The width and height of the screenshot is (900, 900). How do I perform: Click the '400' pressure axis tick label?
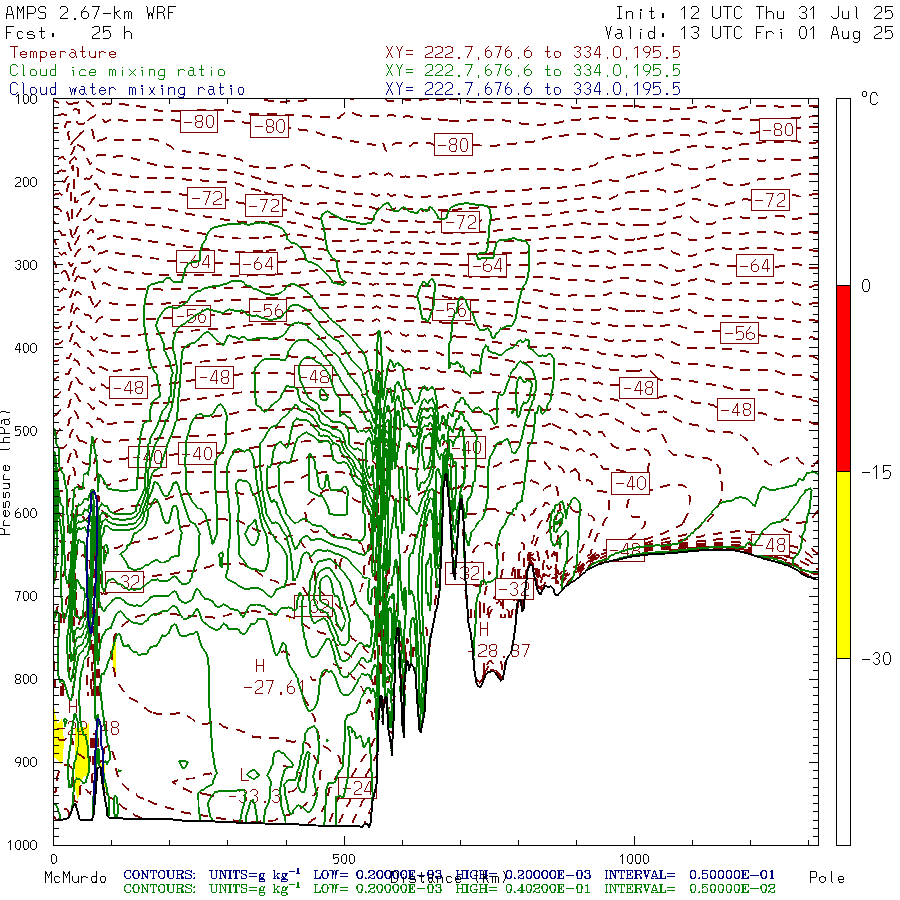point(26,348)
